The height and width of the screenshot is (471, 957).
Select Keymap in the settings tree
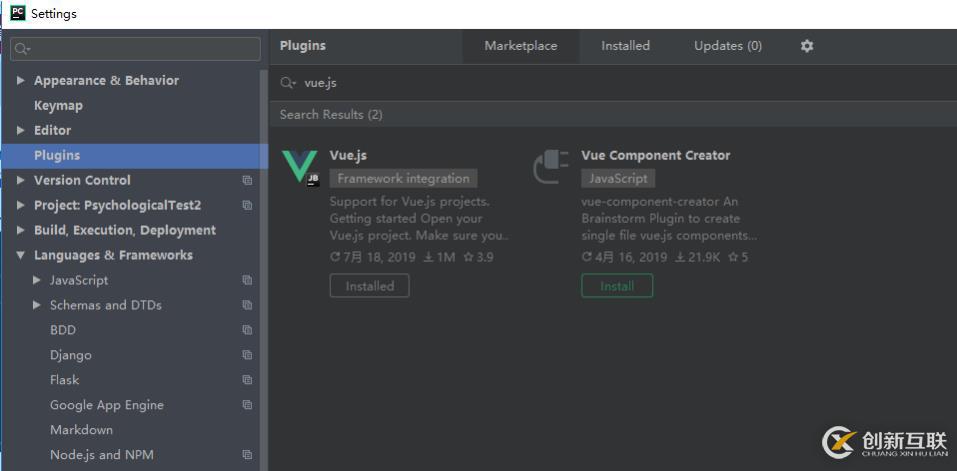[58, 106]
